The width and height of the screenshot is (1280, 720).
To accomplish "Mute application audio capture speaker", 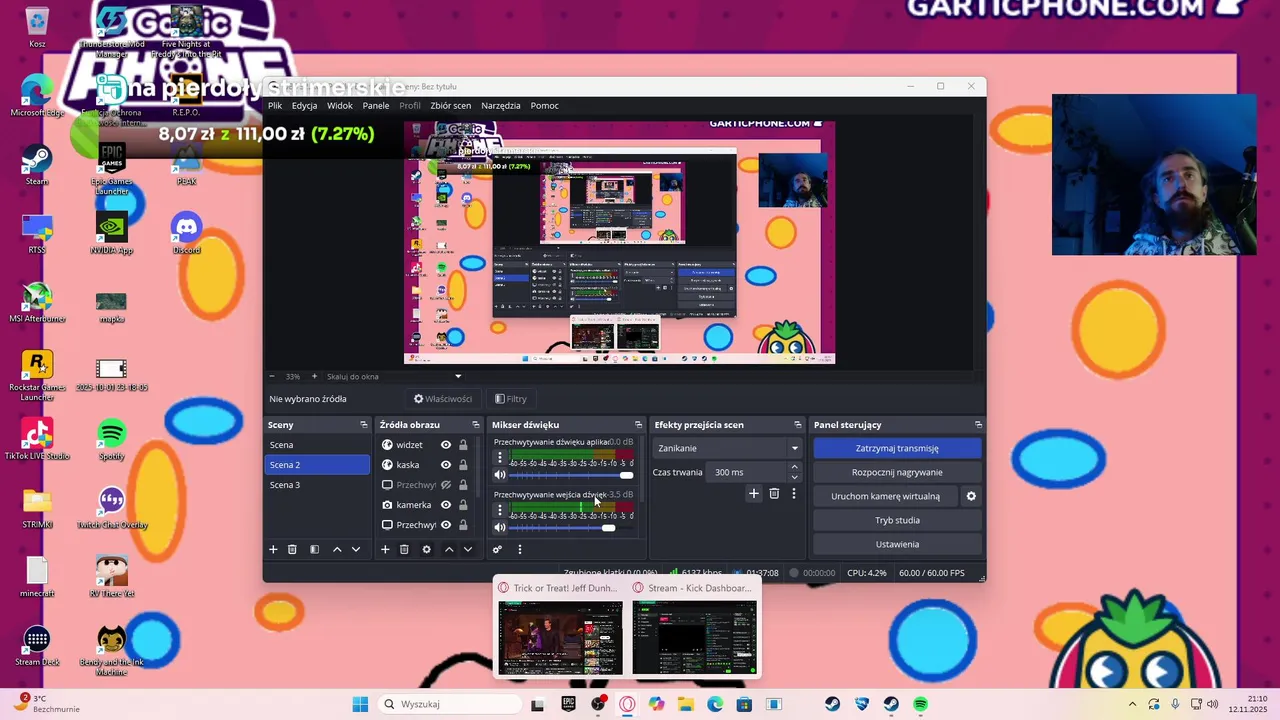I will click(500, 475).
